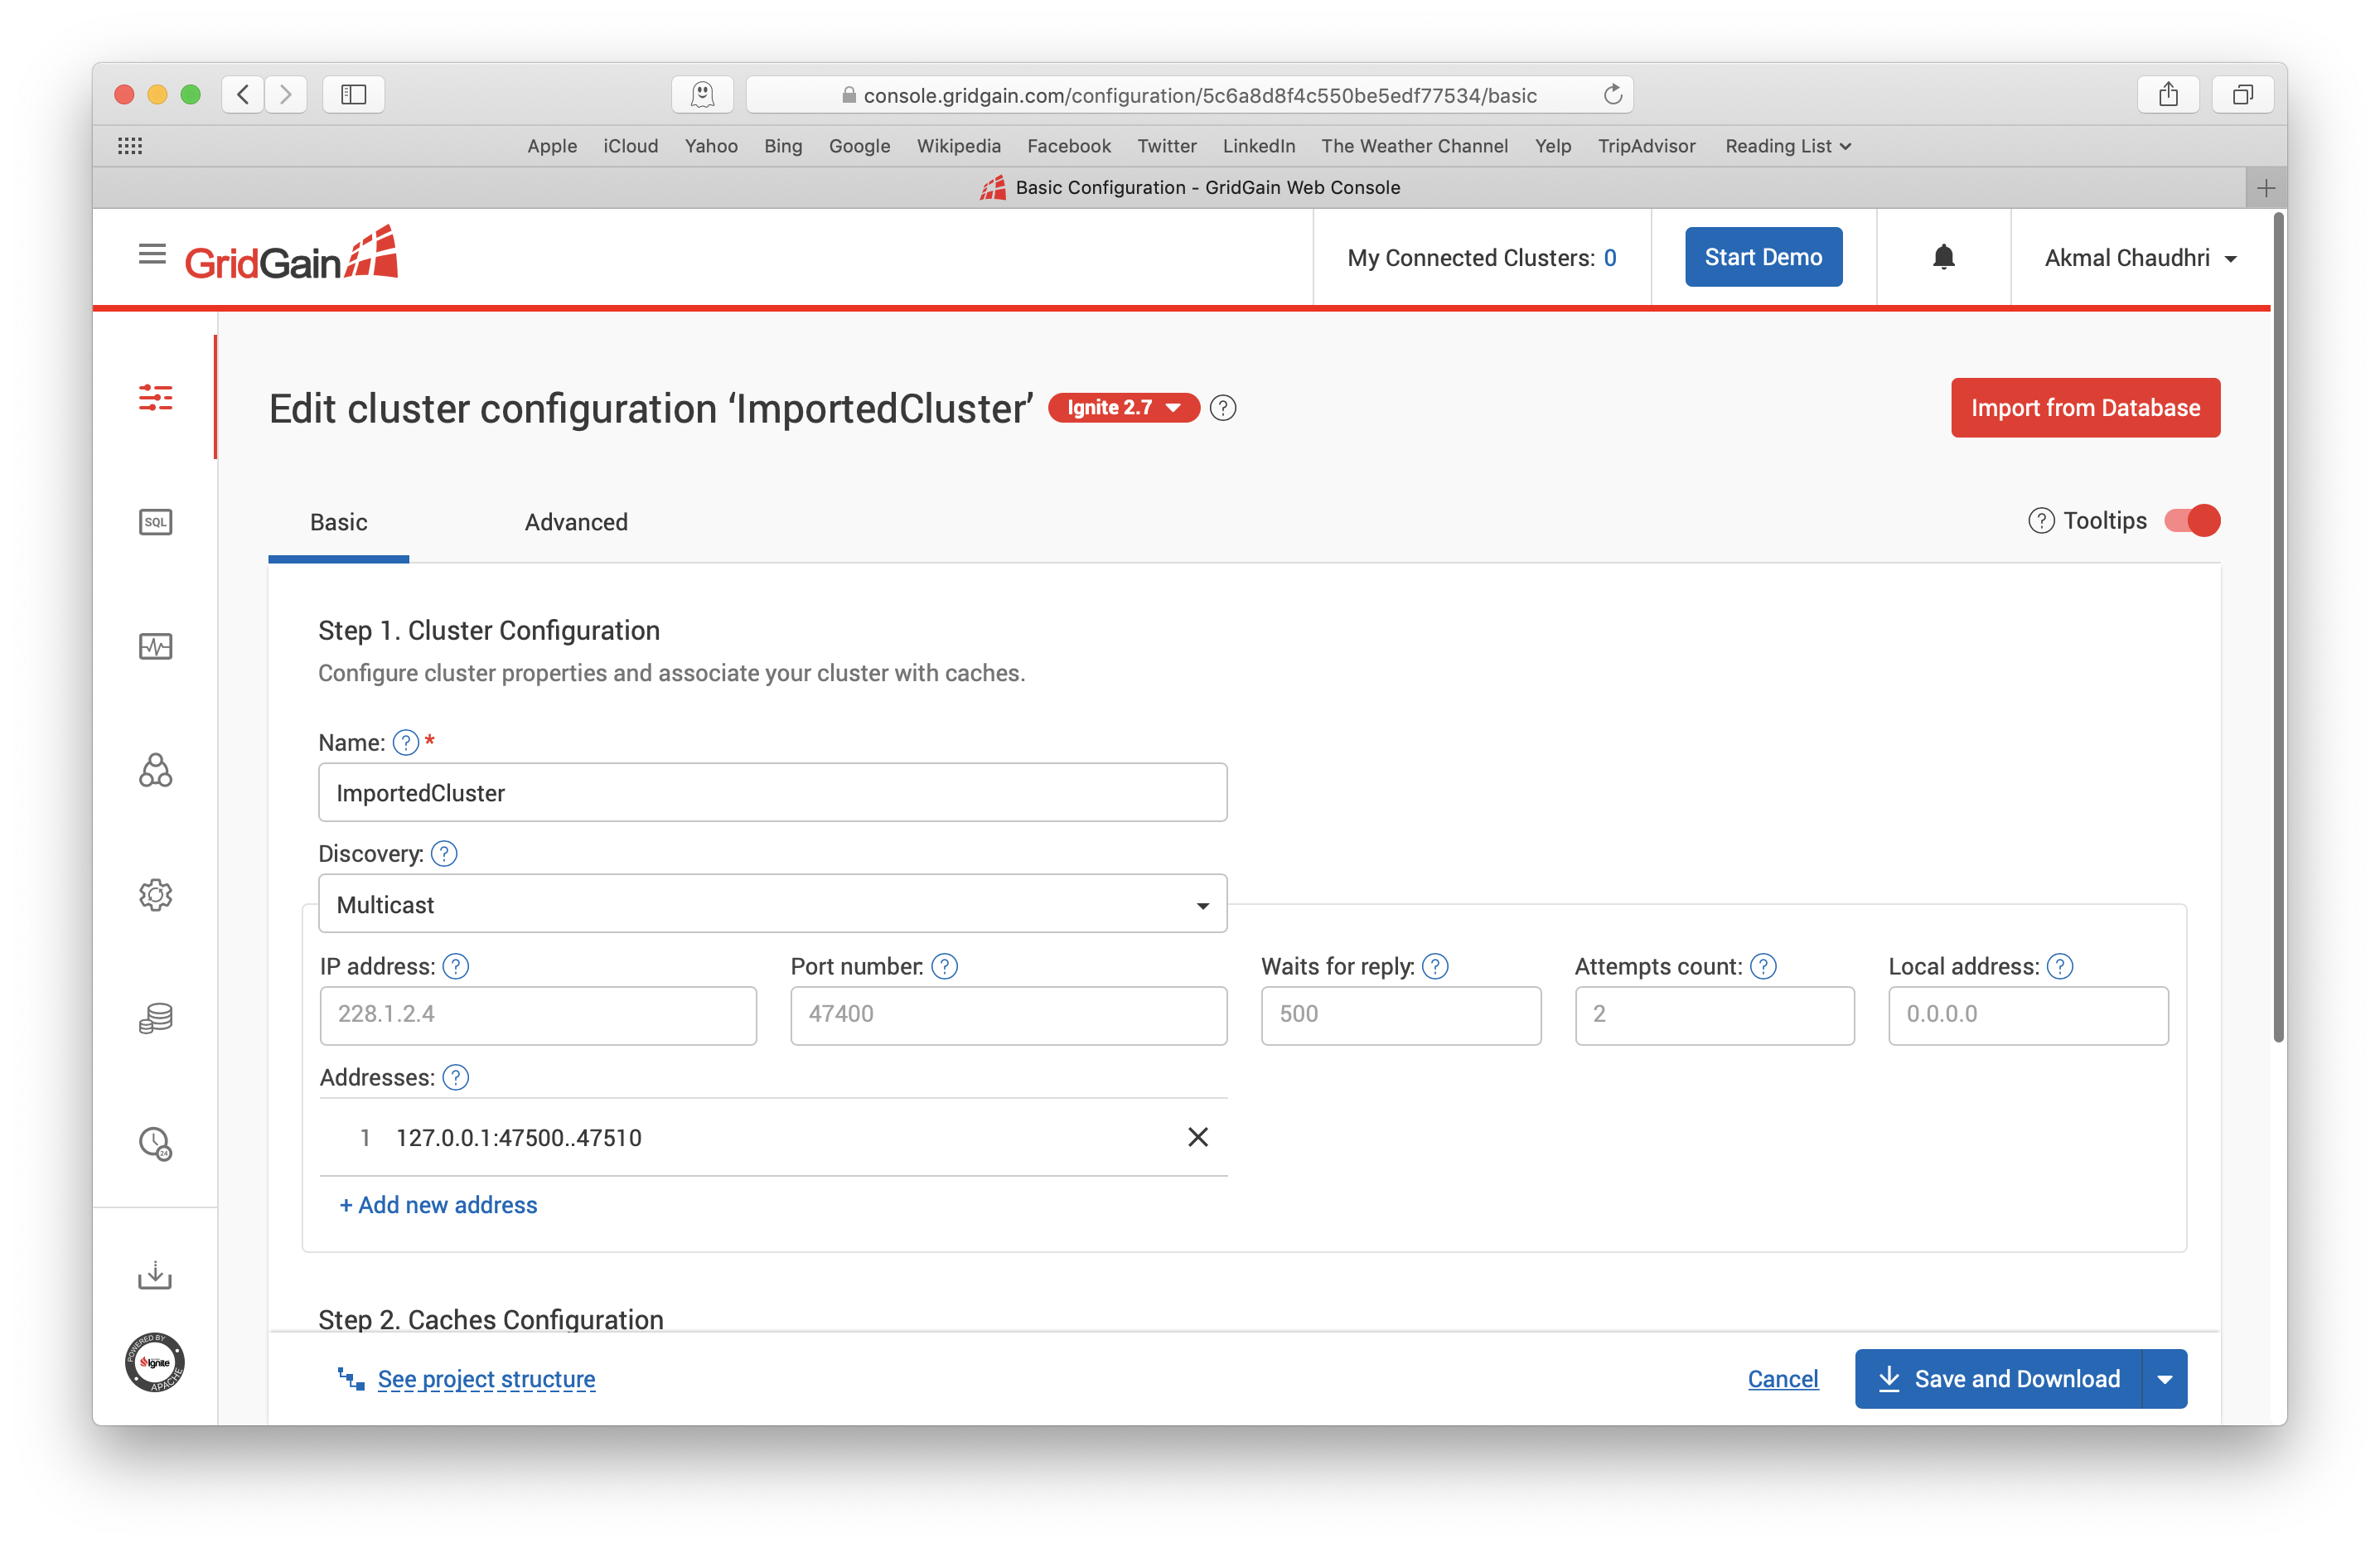The height and width of the screenshot is (1548, 2380).
Task: Switch to the Advanced tab
Action: pos(576,522)
